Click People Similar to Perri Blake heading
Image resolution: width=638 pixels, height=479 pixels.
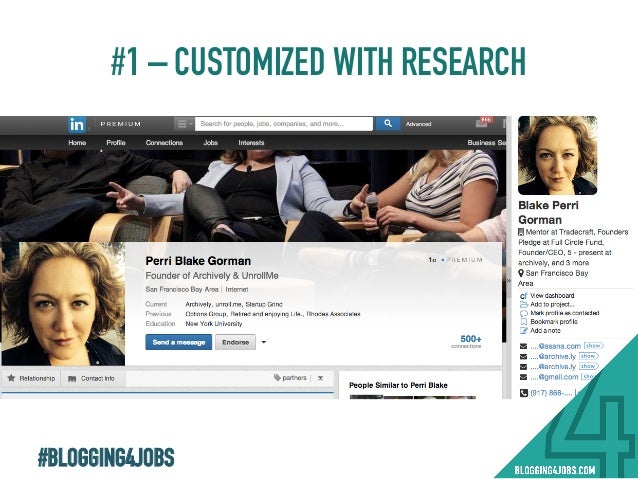398,385
